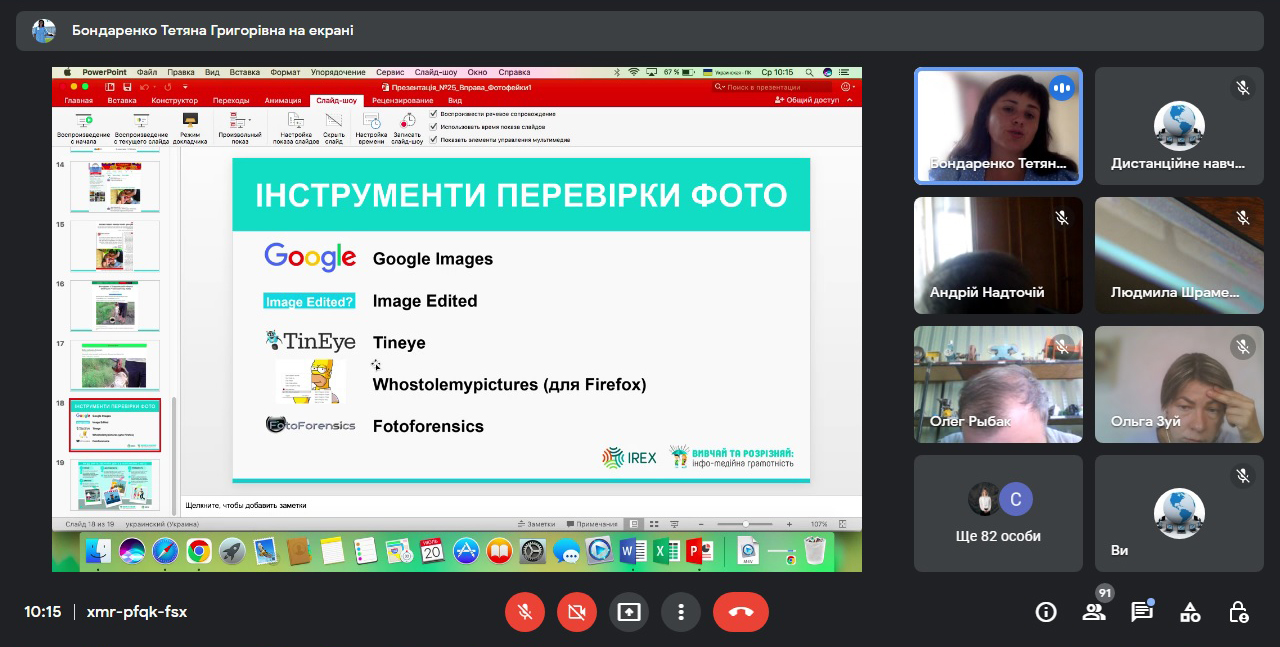
Task: Open the Activities shapes icon
Action: (1190, 612)
